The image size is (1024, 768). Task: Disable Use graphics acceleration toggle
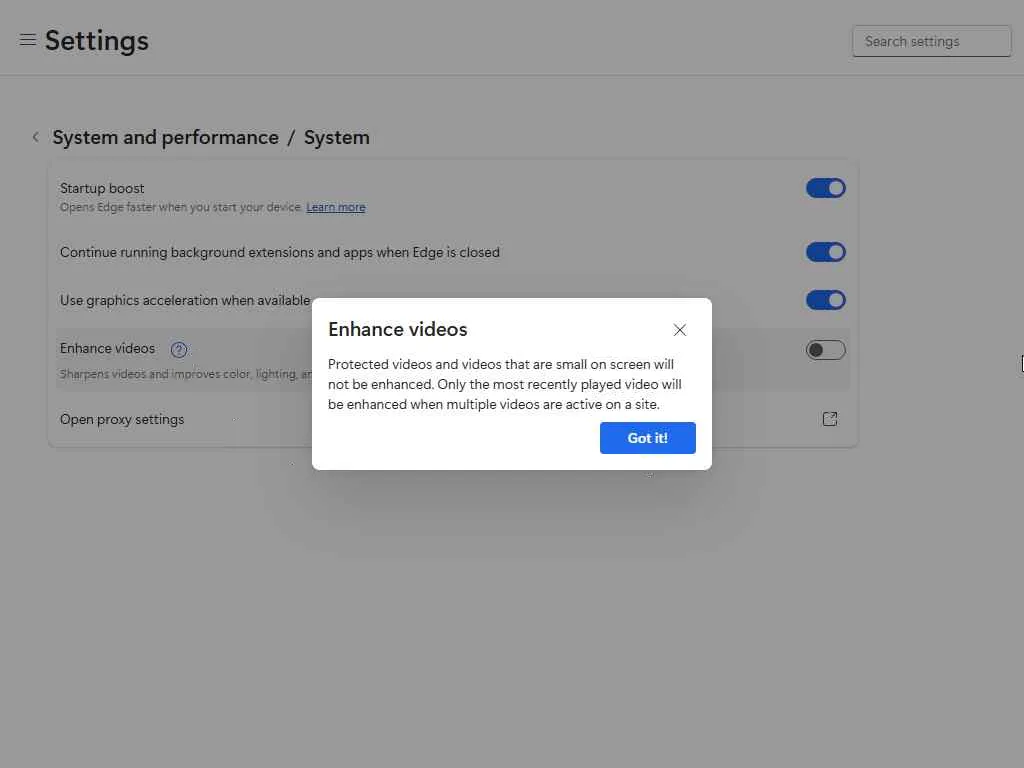pos(825,300)
